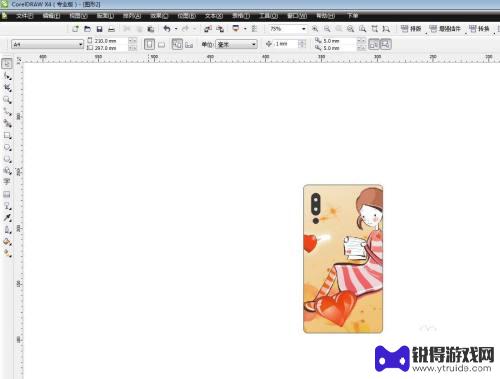
Task: Click the Zoom To Page Height icon
Action: (x=386, y=29)
